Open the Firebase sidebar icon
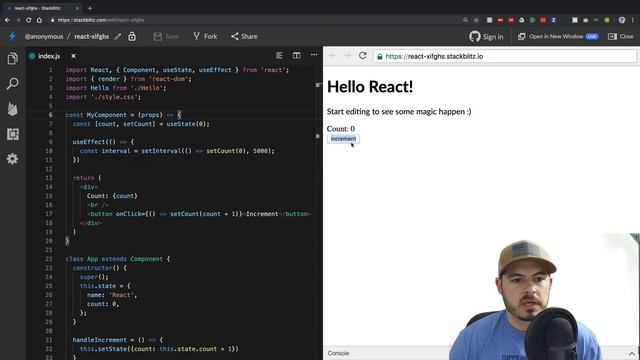 [x=12, y=109]
